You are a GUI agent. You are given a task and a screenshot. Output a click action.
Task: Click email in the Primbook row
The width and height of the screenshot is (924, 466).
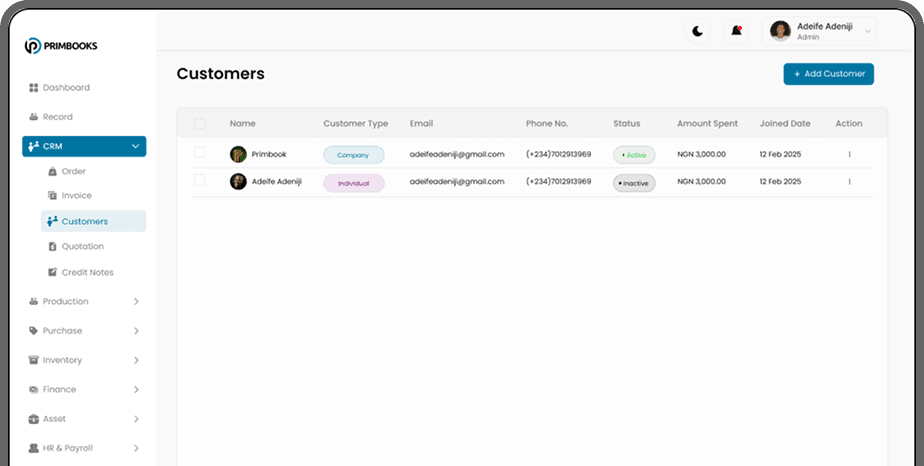457,154
